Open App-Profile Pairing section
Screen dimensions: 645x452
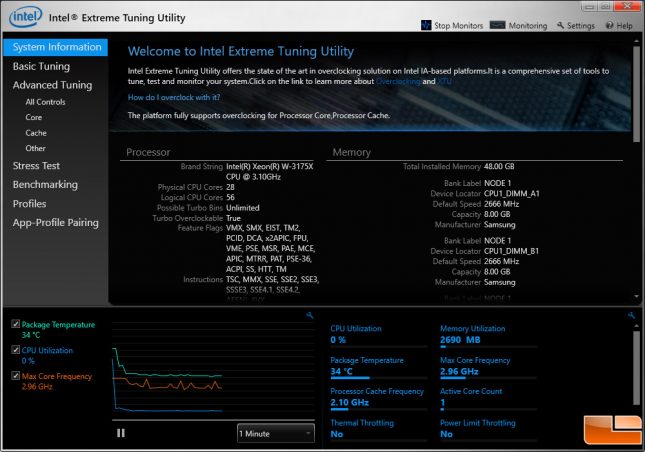coord(56,223)
